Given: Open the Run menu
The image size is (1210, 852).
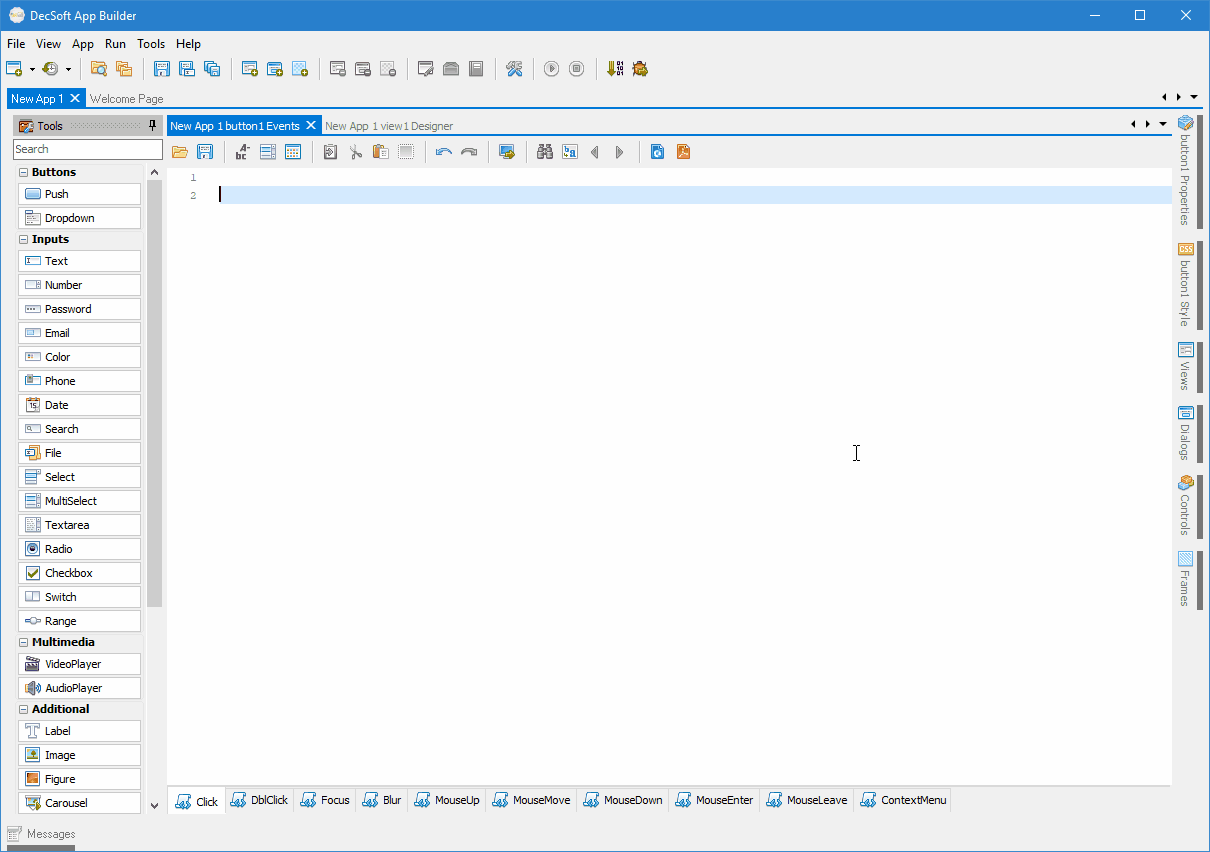Looking at the screenshot, I should [x=115, y=44].
